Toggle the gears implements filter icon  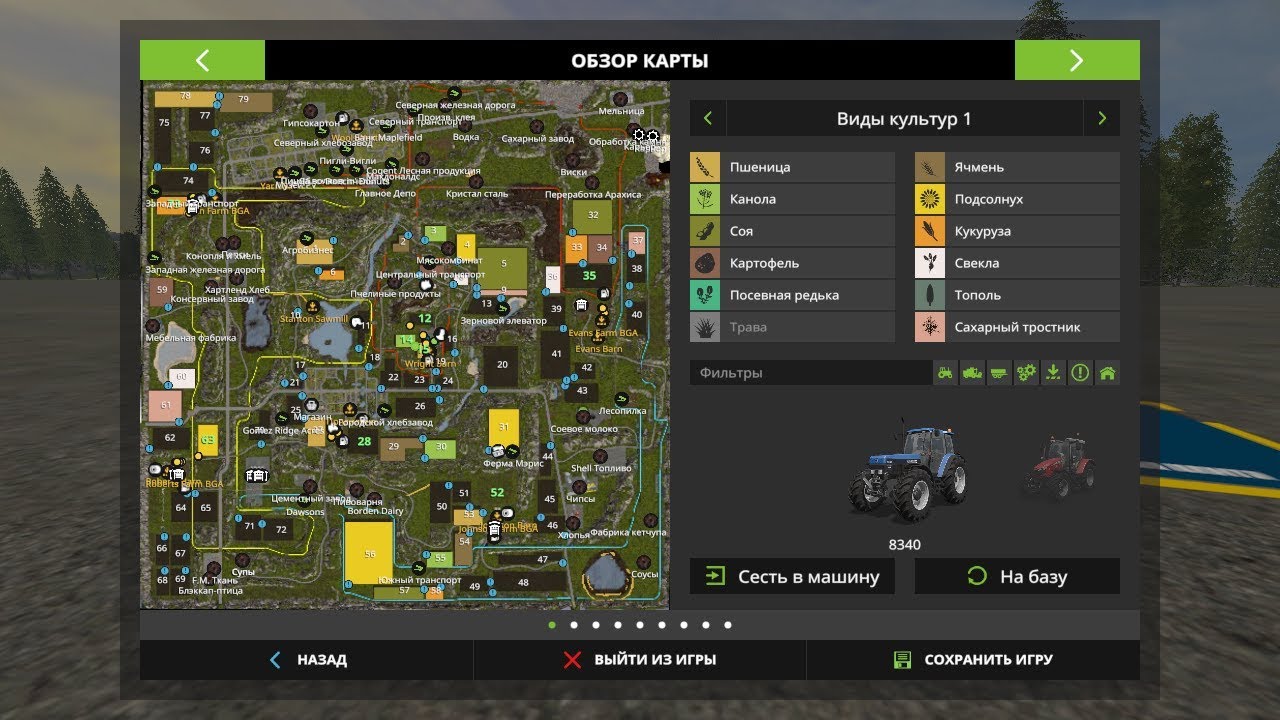tap(1026, 373)
